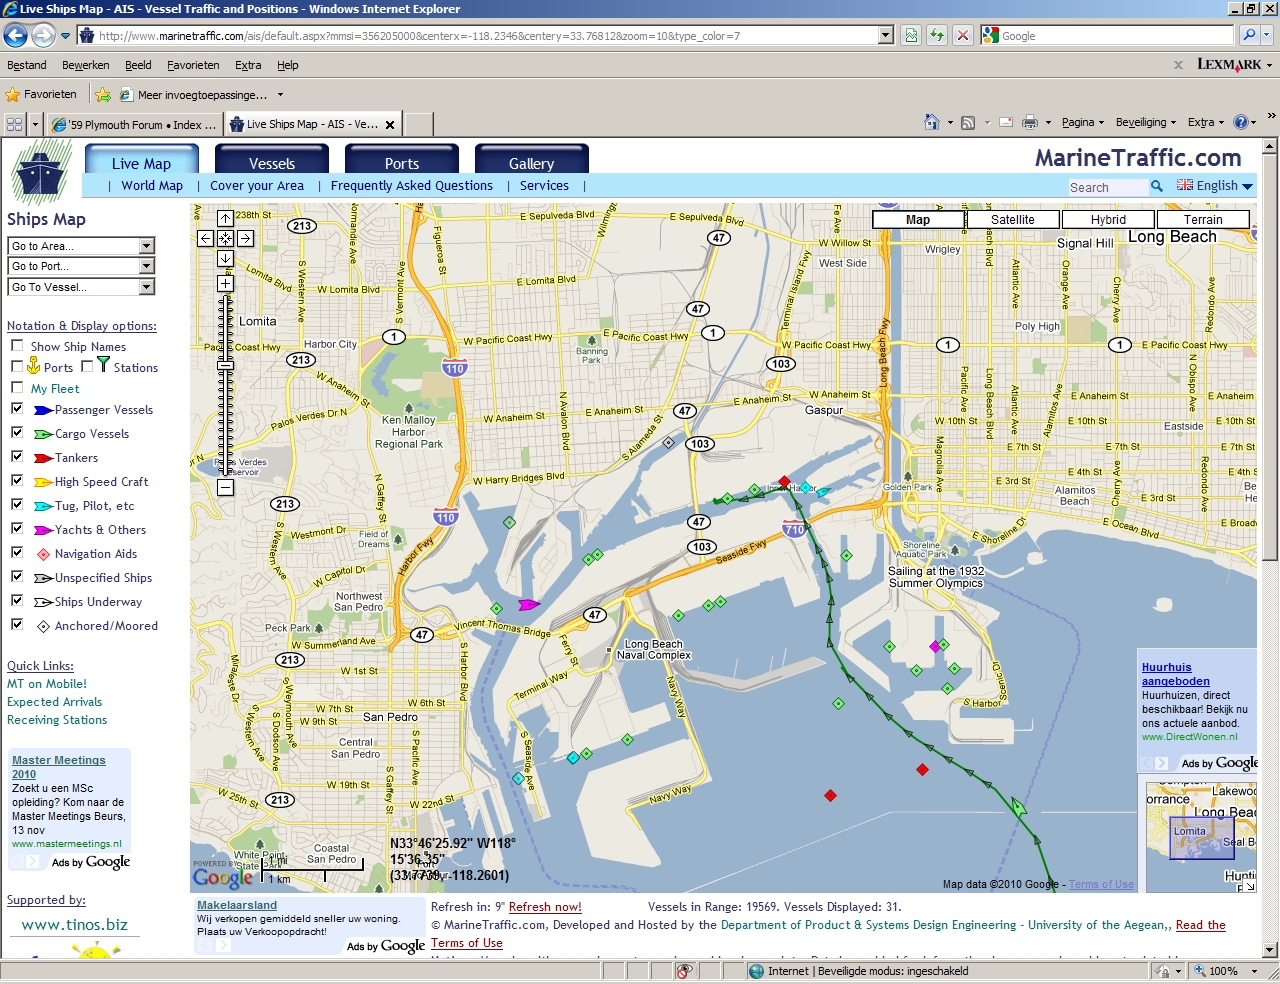
Task: Expand the address bar URL history dropdown
Action: pyautogui.click(x=885, y=36)
